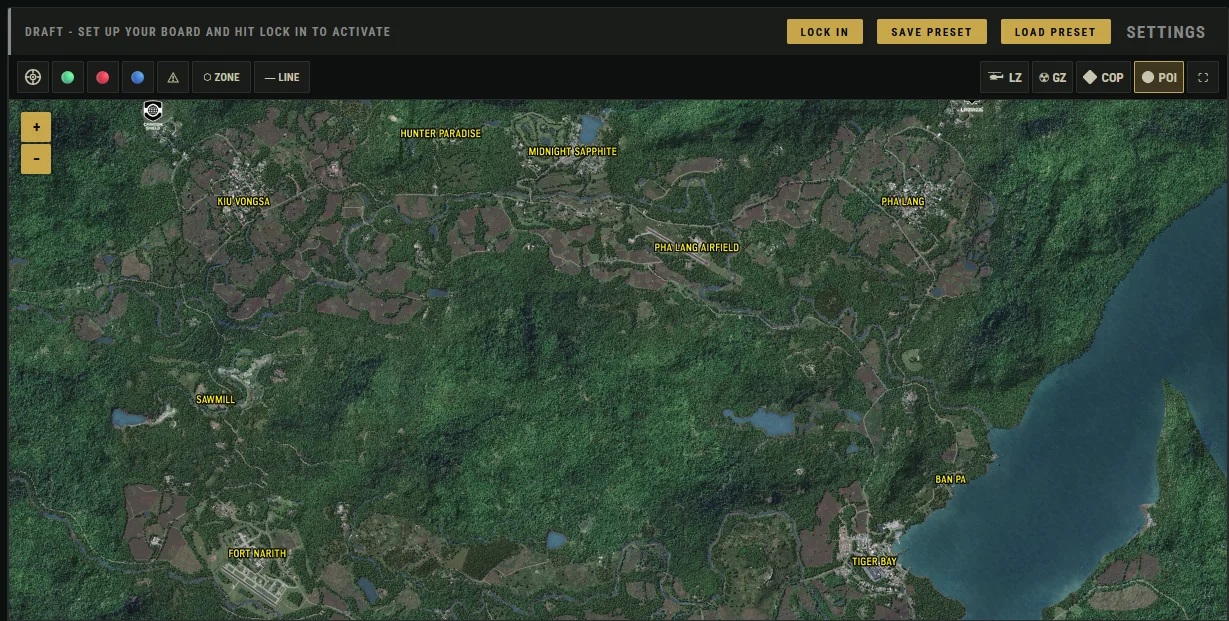Screen dimensions: 1229x621
Task: Select the HUNTER PARADISE map label
Action: point(440,133)
